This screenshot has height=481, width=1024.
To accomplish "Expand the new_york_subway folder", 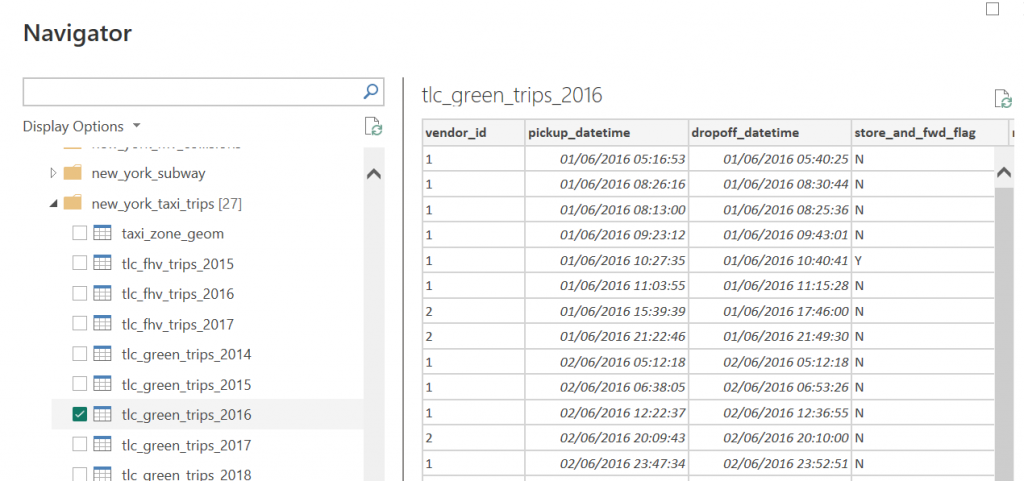I will pyautogui.click(x=53, y=174).
